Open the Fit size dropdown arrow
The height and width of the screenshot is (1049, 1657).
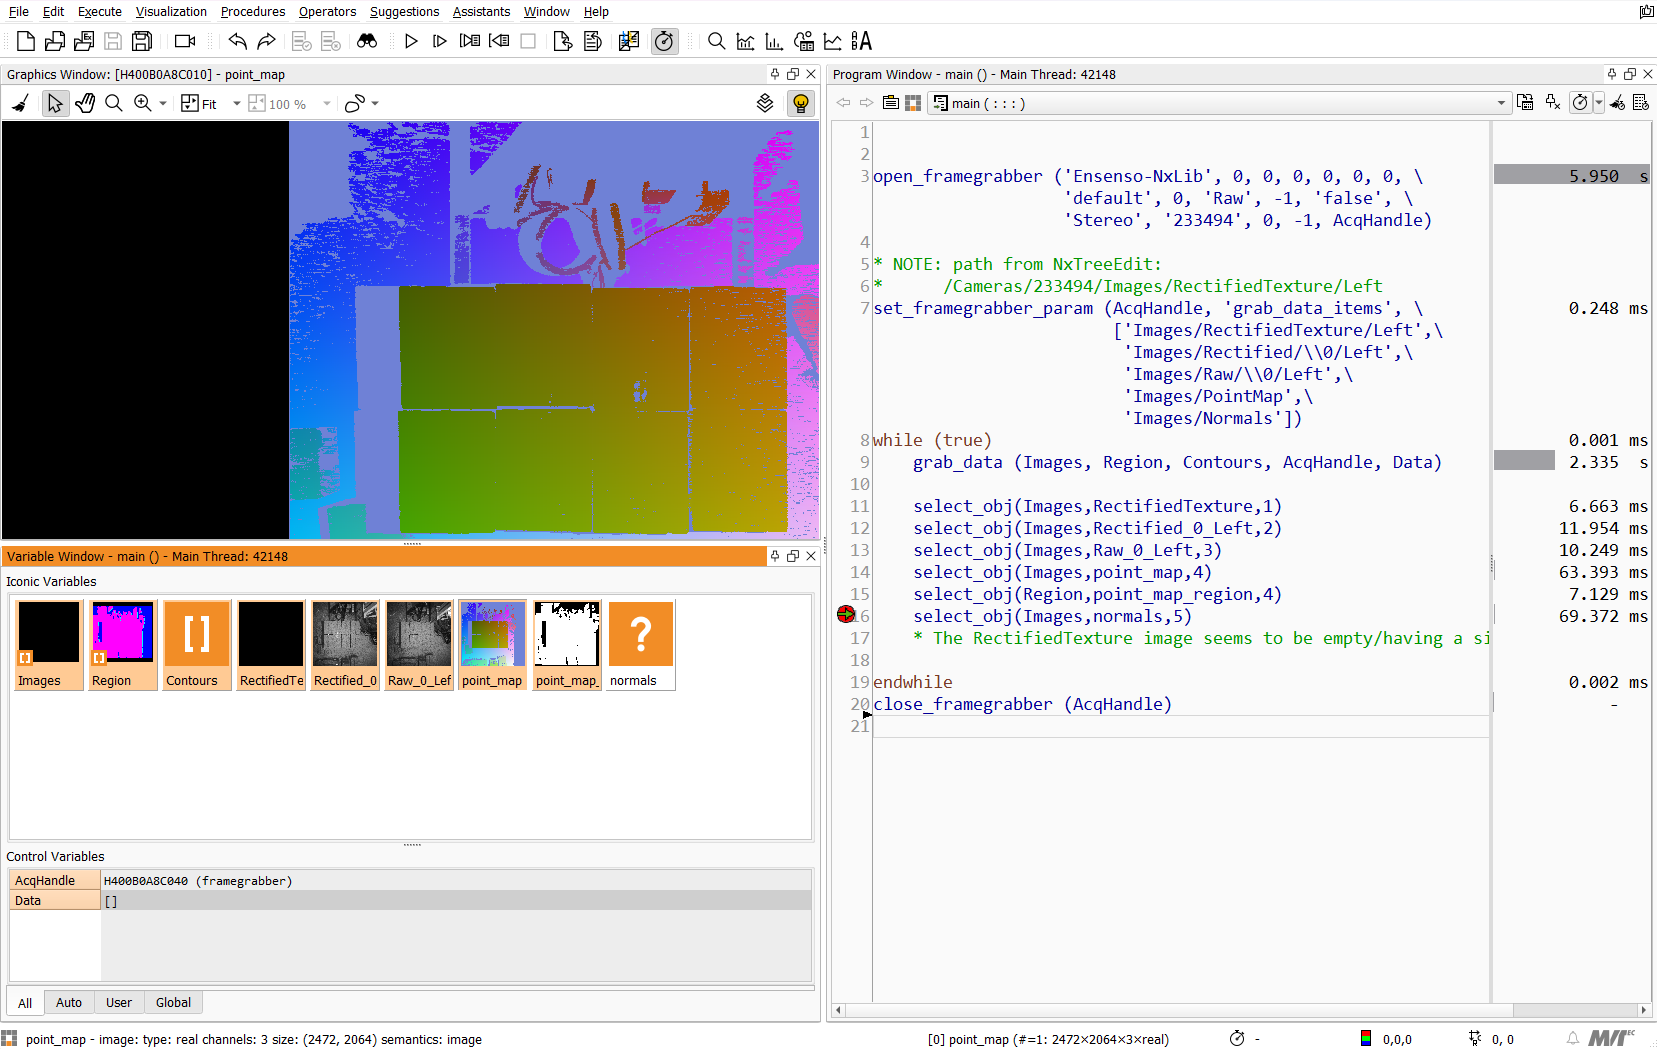pyautogui.click(x=237, y=103)
